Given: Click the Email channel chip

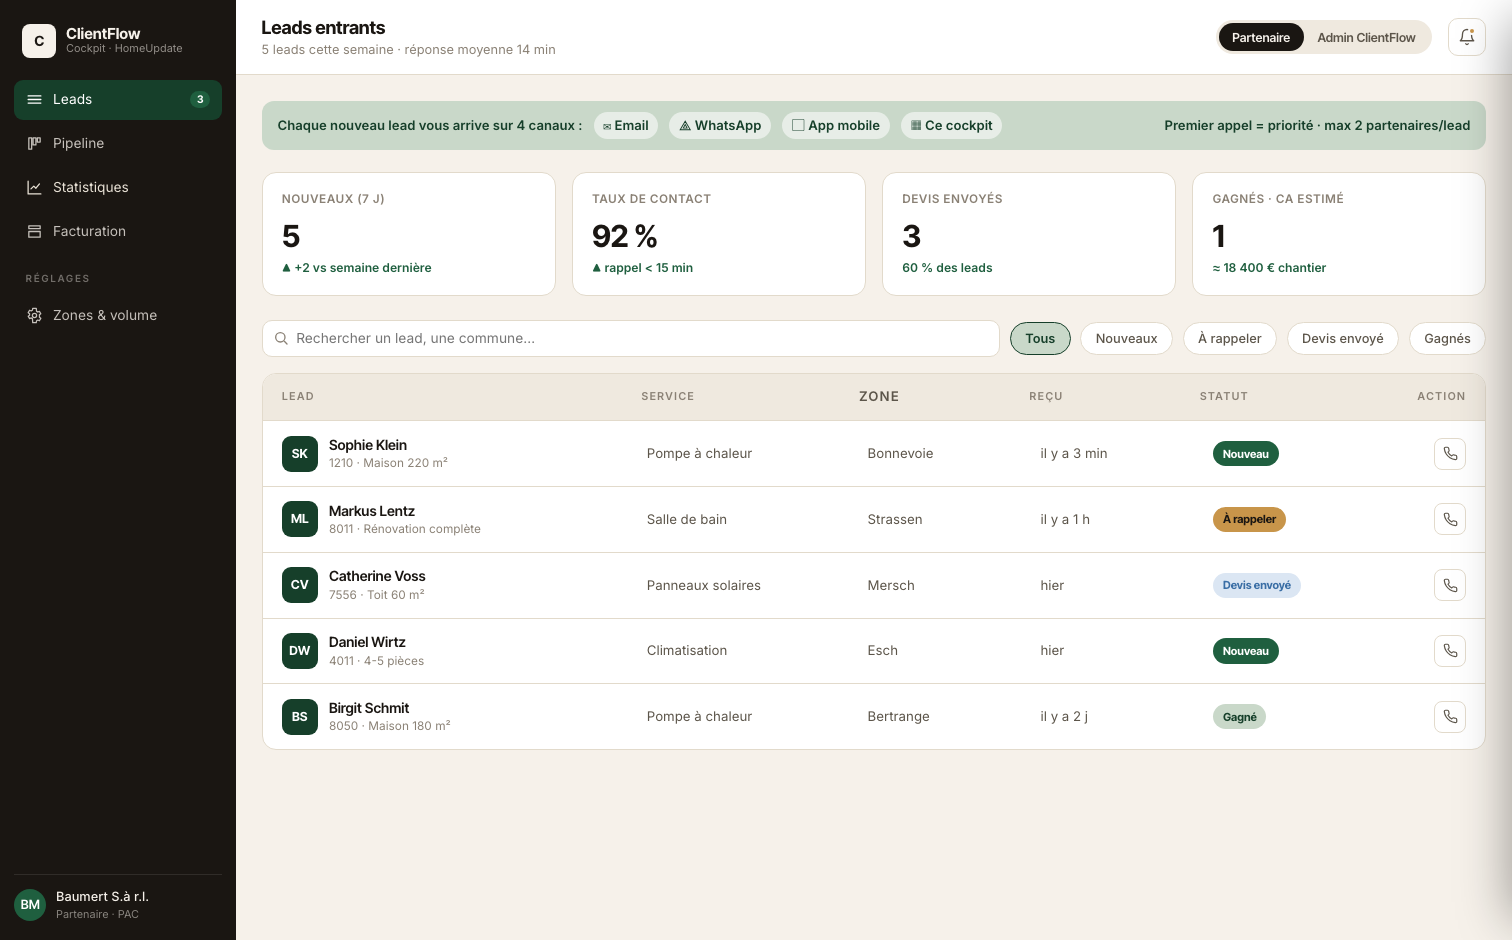Looking at the screenshot, I should (626, 125).
